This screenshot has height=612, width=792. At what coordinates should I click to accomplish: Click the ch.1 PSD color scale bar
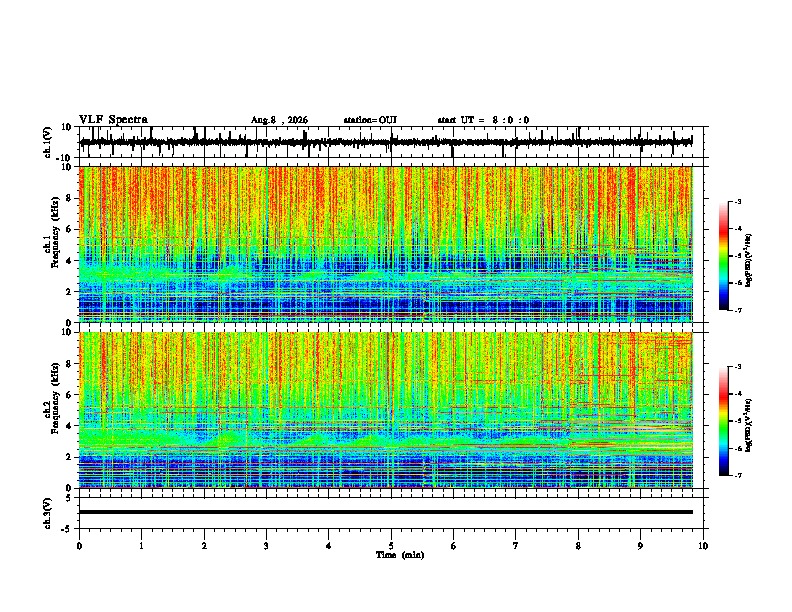[724, 256]
